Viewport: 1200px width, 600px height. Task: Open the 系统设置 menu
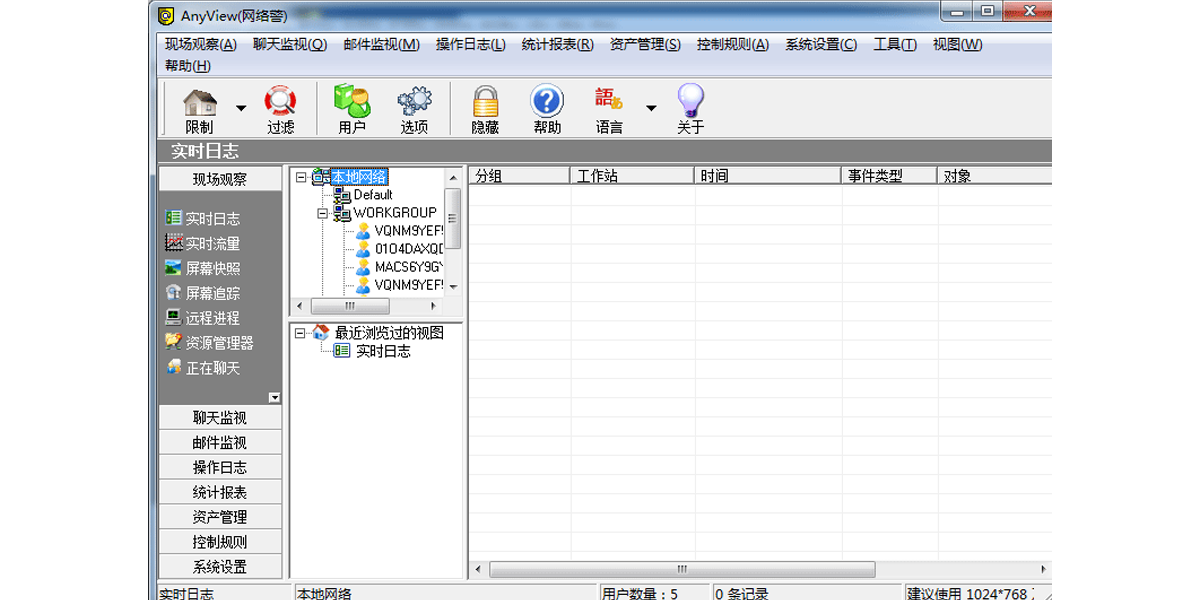[819, 44]
